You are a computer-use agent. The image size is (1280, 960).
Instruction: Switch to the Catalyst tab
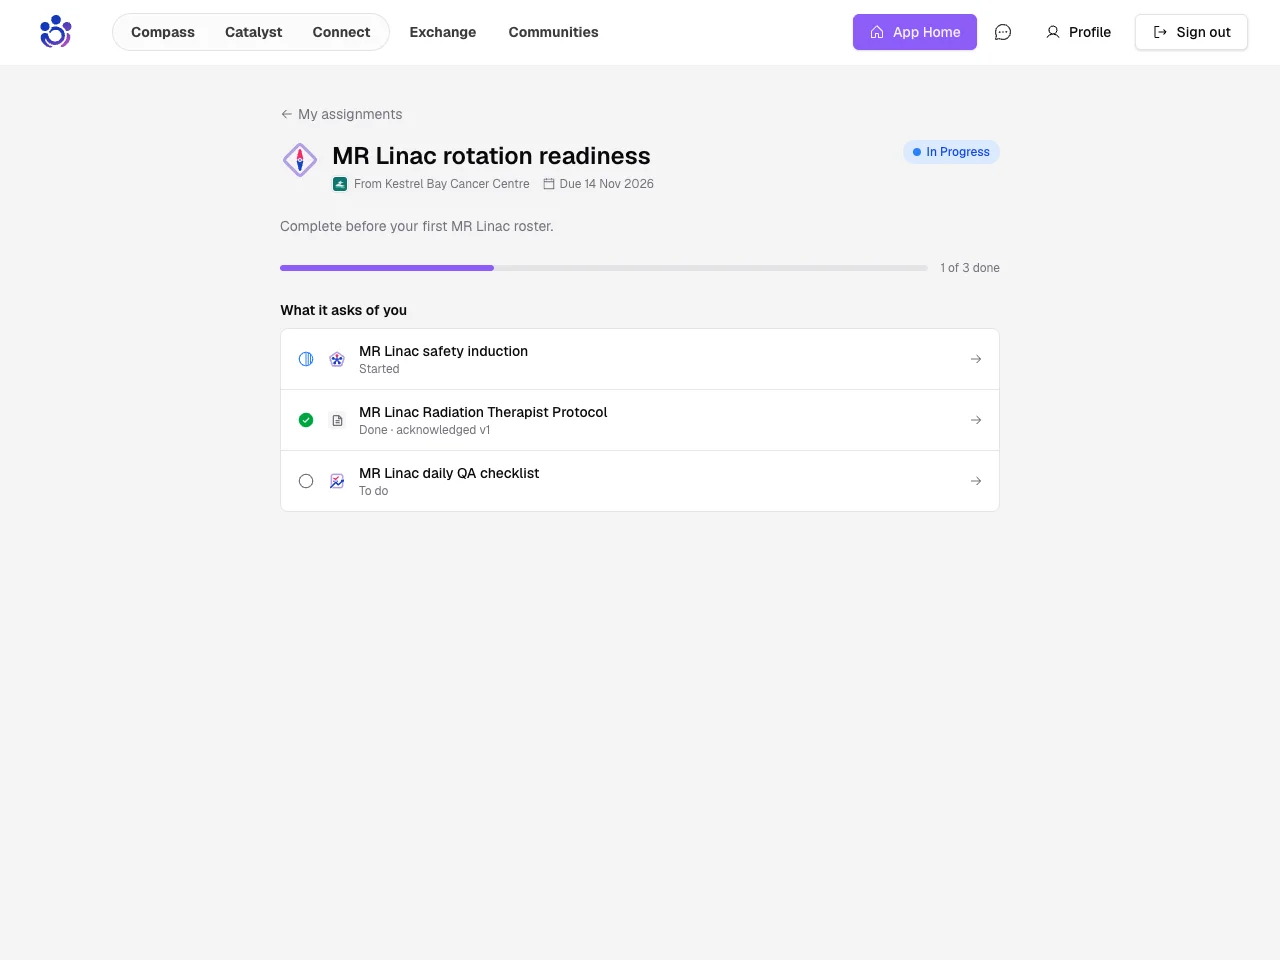click(x=254, y=32)
